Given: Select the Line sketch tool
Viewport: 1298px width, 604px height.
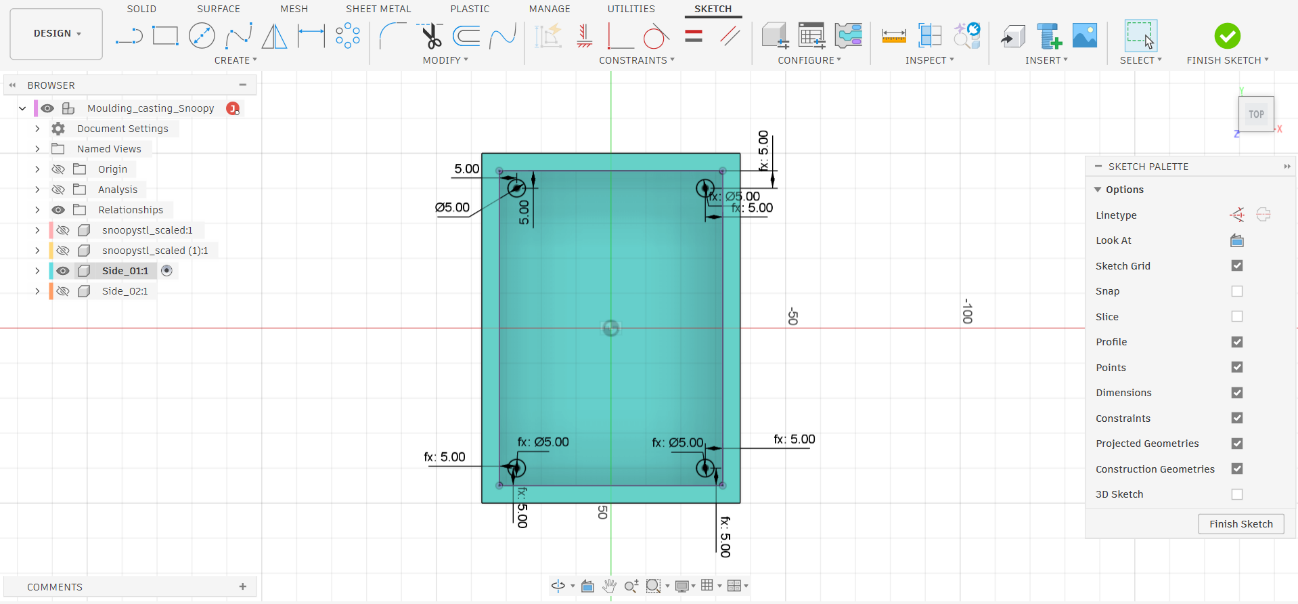Looking at the screenshot, I should [x=129, y=37].
